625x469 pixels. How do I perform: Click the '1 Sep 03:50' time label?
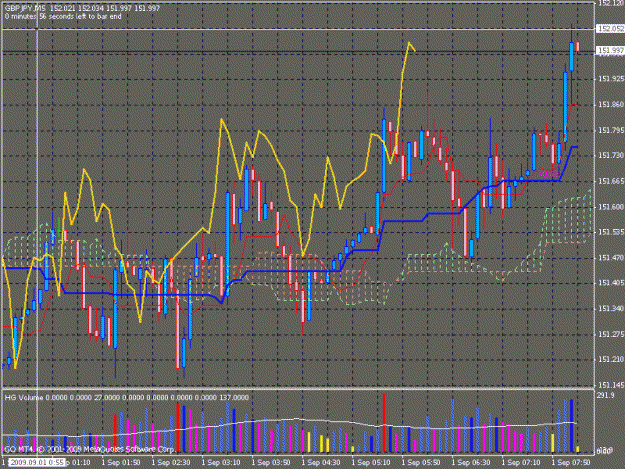pos(271,463)
